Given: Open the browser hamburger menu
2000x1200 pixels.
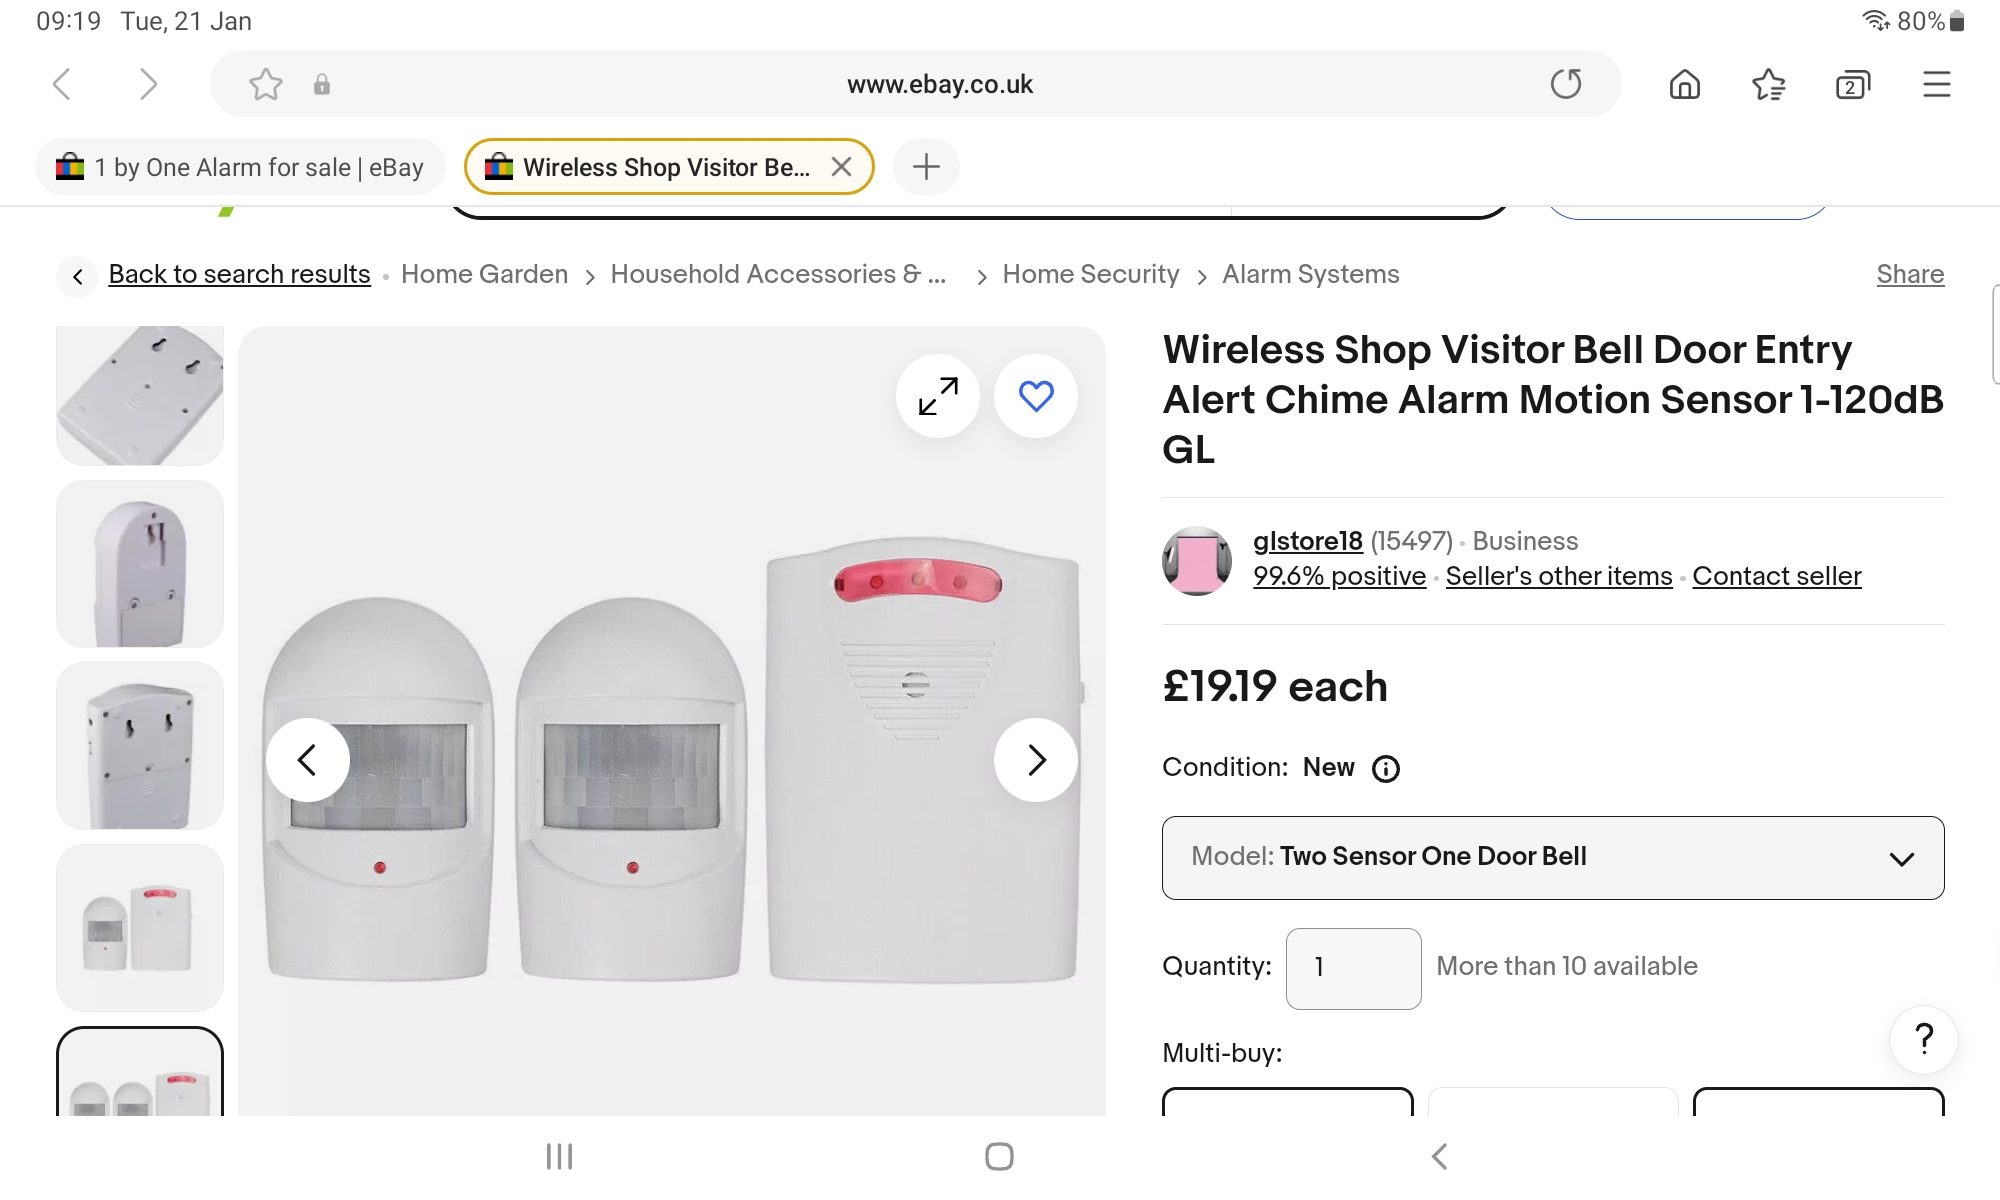Looking at the screenshot, I should coord(1937,84).
